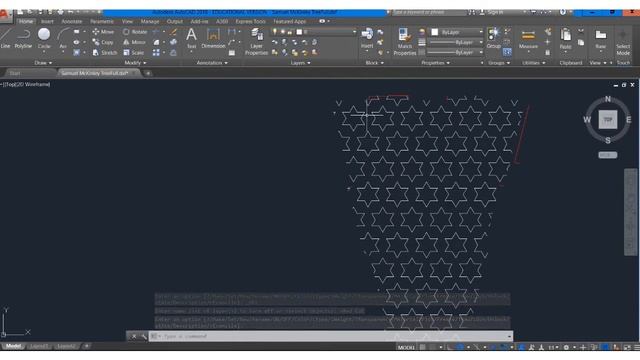The height and width of the screenshot is (360, 640).
Task: Activate the Mirror command
Action: (134, 42)
